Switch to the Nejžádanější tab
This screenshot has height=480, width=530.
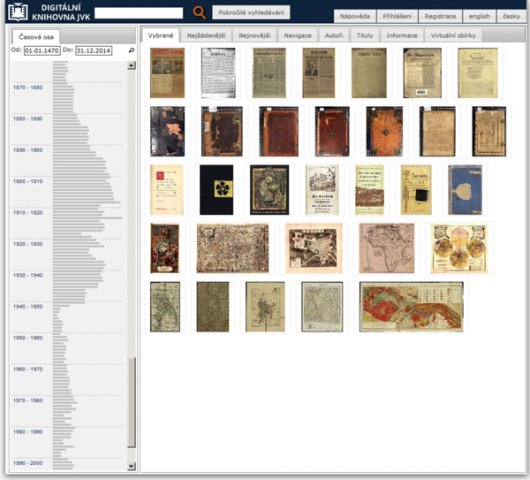point(206,35)
